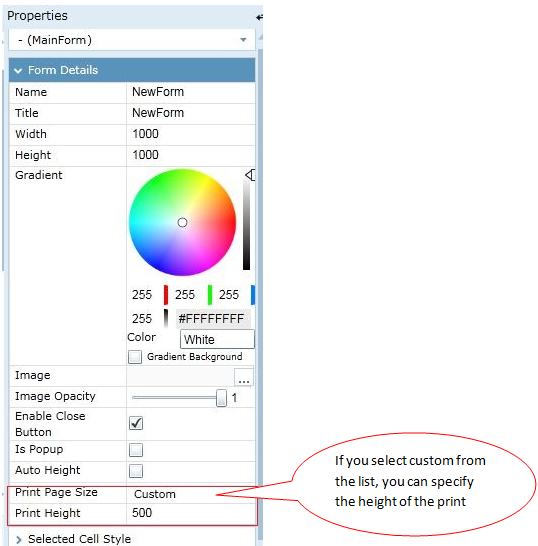
Task: Click the hex color #FFFFFFFF field
Action: coord(213,319)
